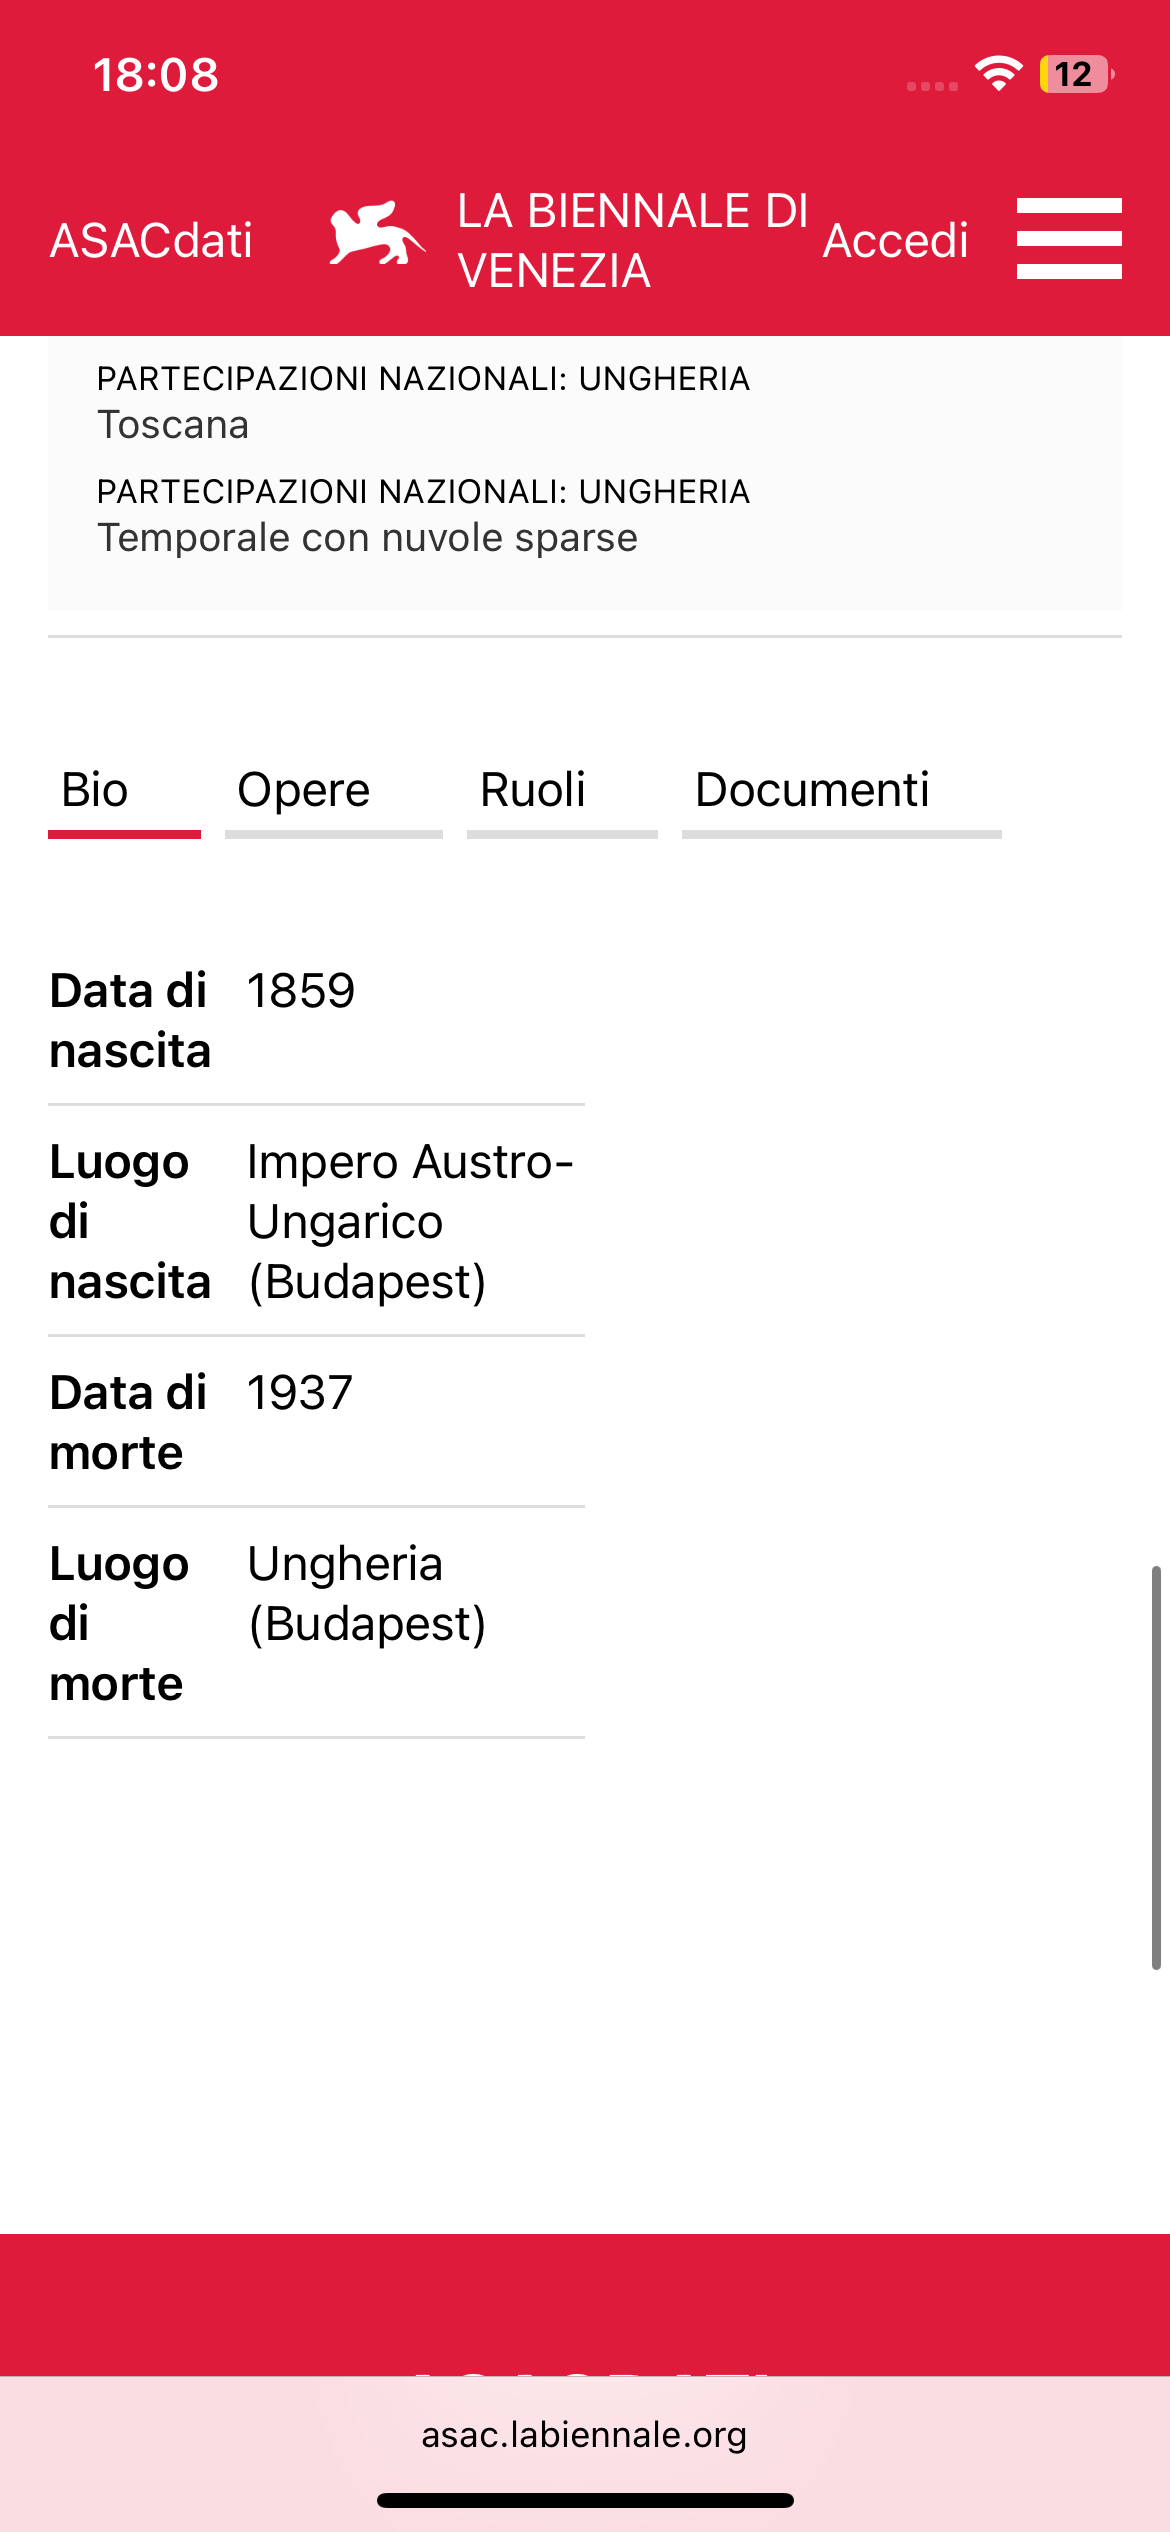Switch to the Ruoli tab
Screen dimensions: 1170x2532
pos(533,790)
